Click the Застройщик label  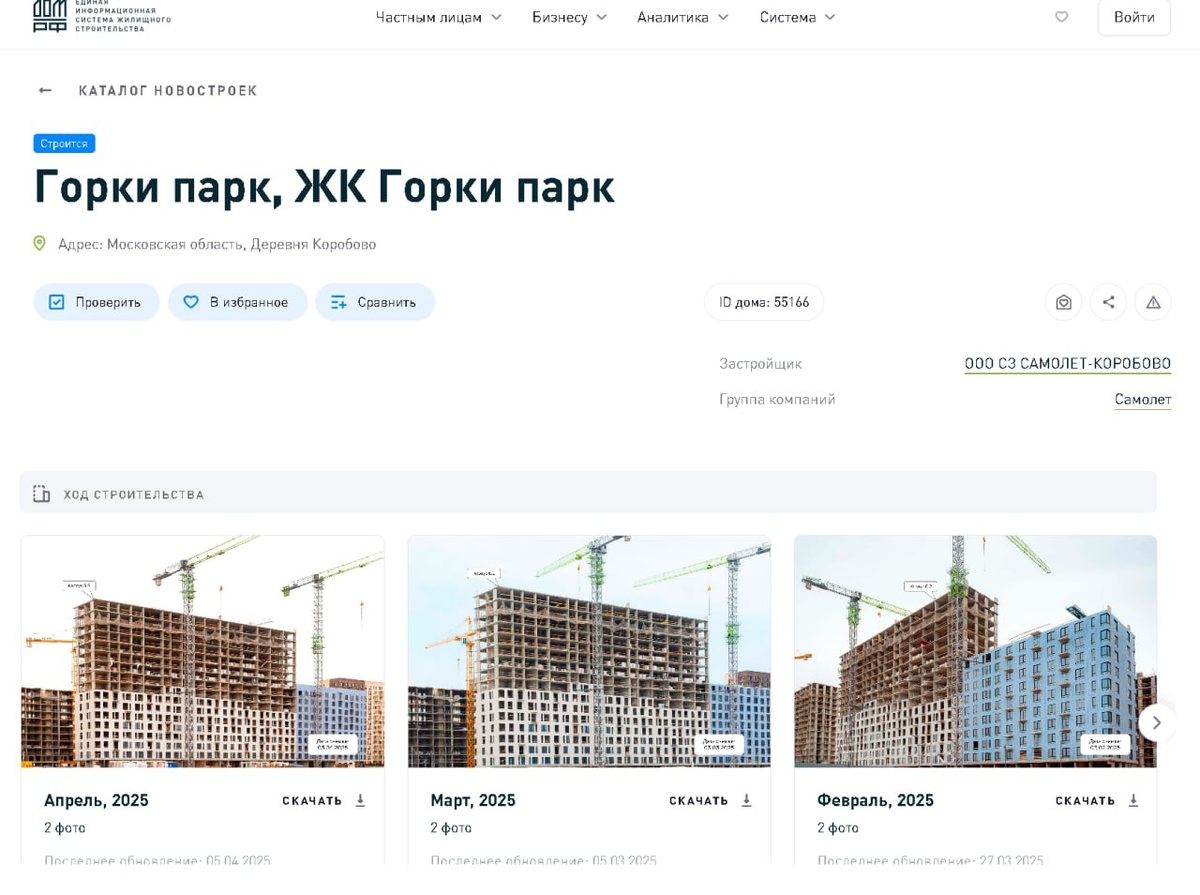pos(760,364)
